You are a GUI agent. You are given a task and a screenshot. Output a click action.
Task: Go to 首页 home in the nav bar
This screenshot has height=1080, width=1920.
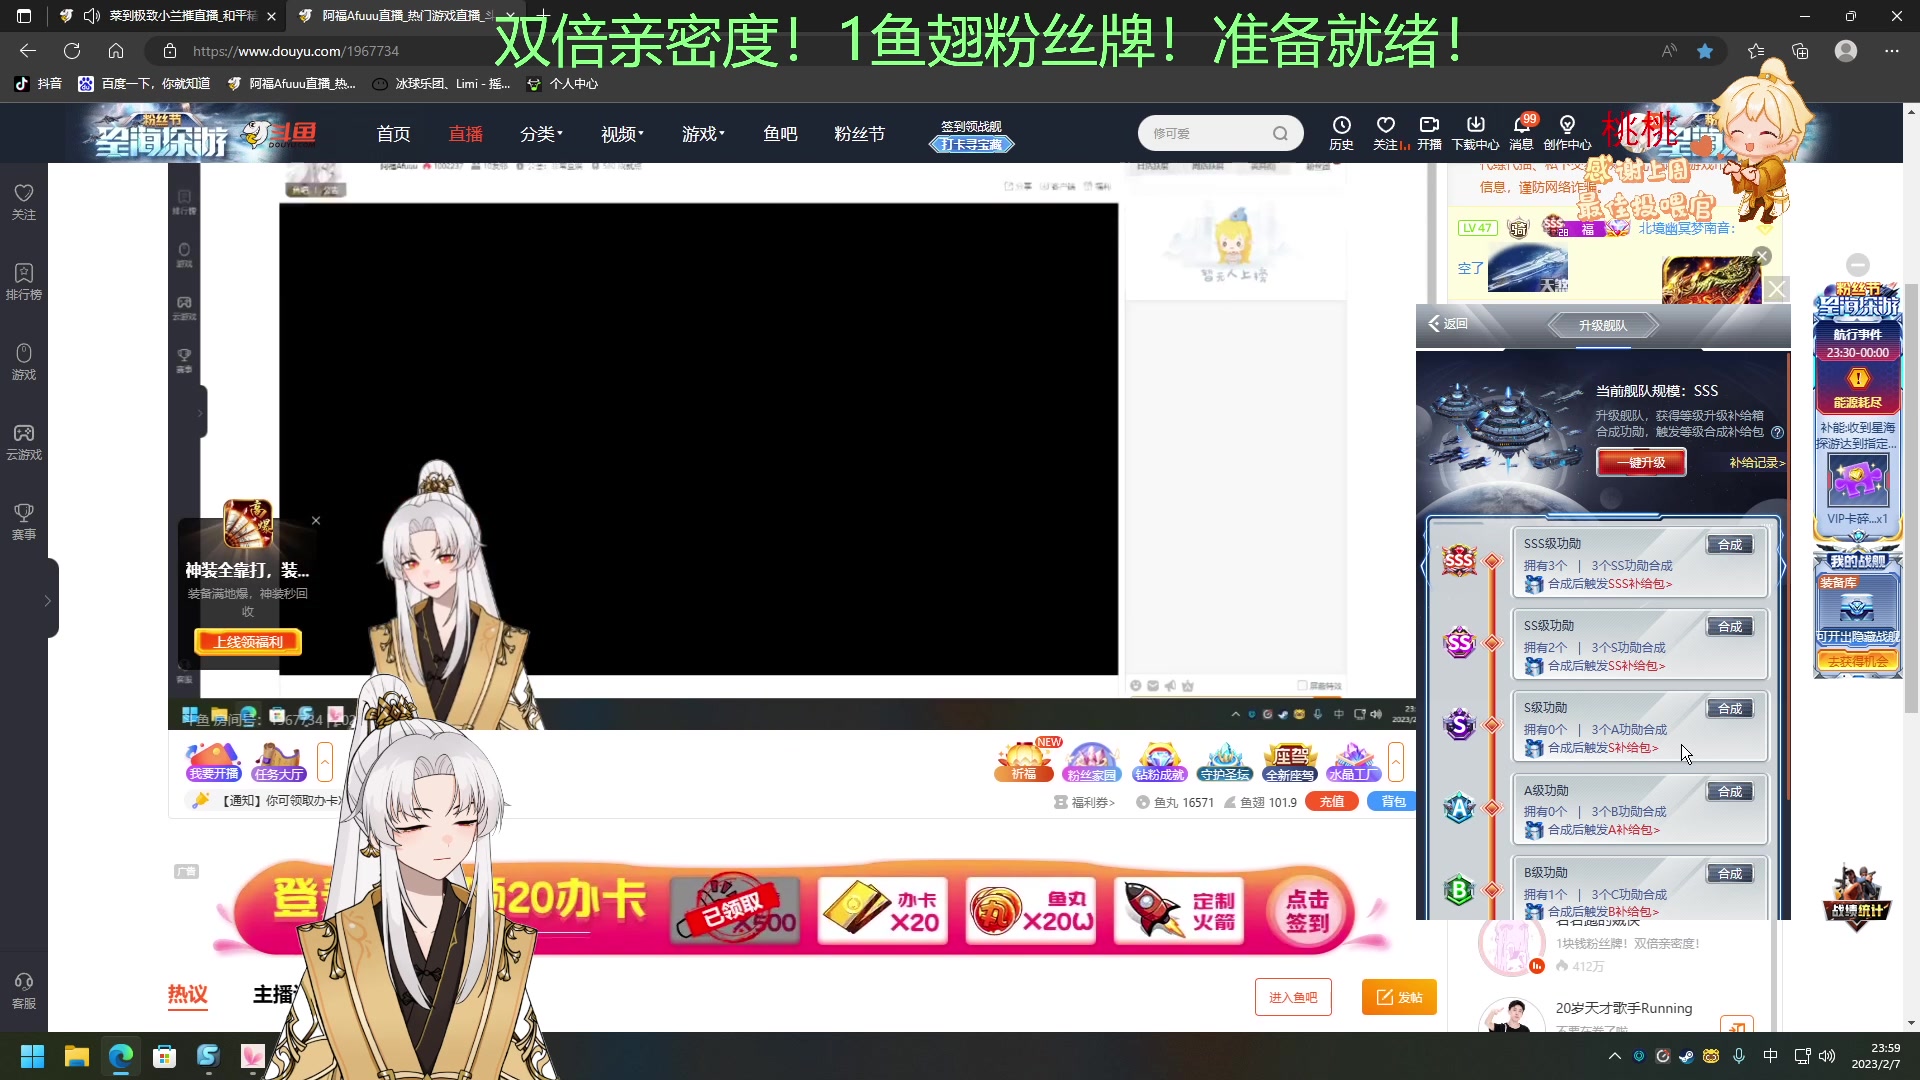coord(393,134)
